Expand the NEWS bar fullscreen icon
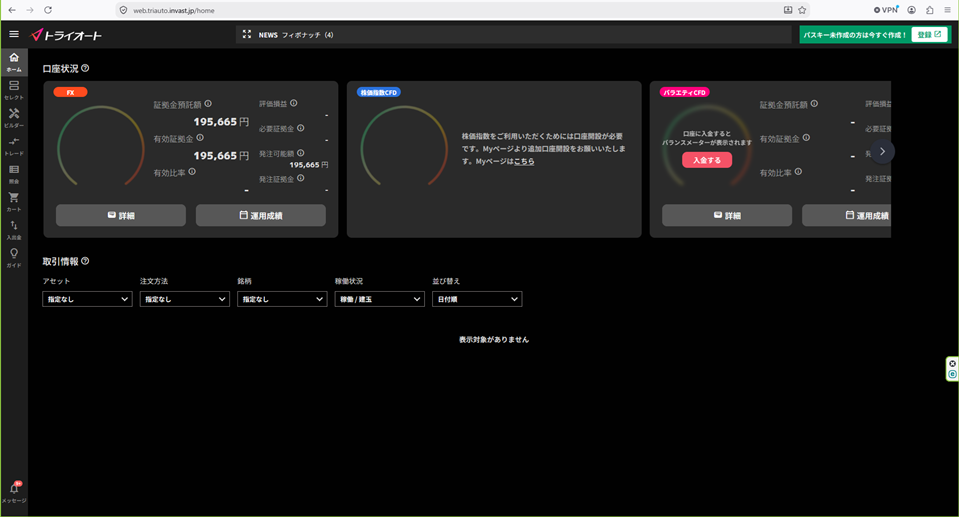 coord(246,34)
